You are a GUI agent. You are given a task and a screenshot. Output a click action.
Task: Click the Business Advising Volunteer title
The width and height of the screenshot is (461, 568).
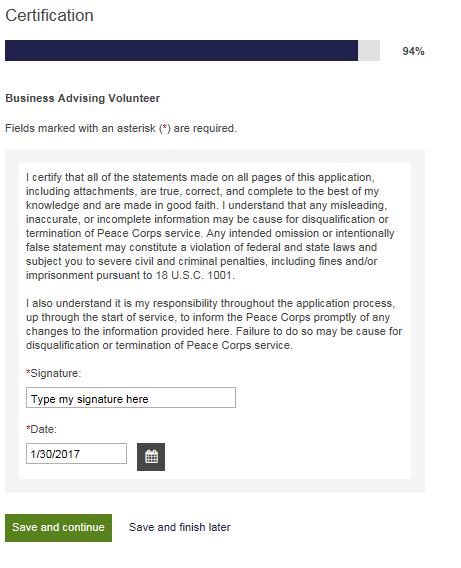click(83, 98)
